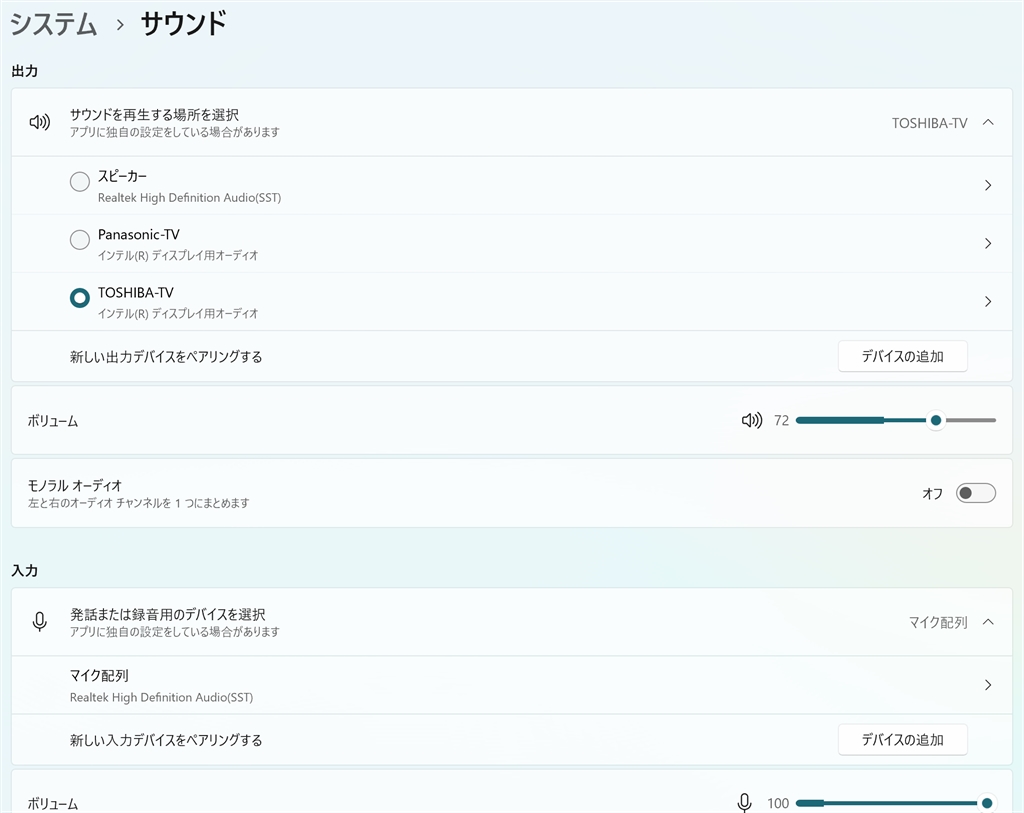This screenshot has height=813, width=1024.
Task: Click the サウンド page title
Action: [184, 24]
